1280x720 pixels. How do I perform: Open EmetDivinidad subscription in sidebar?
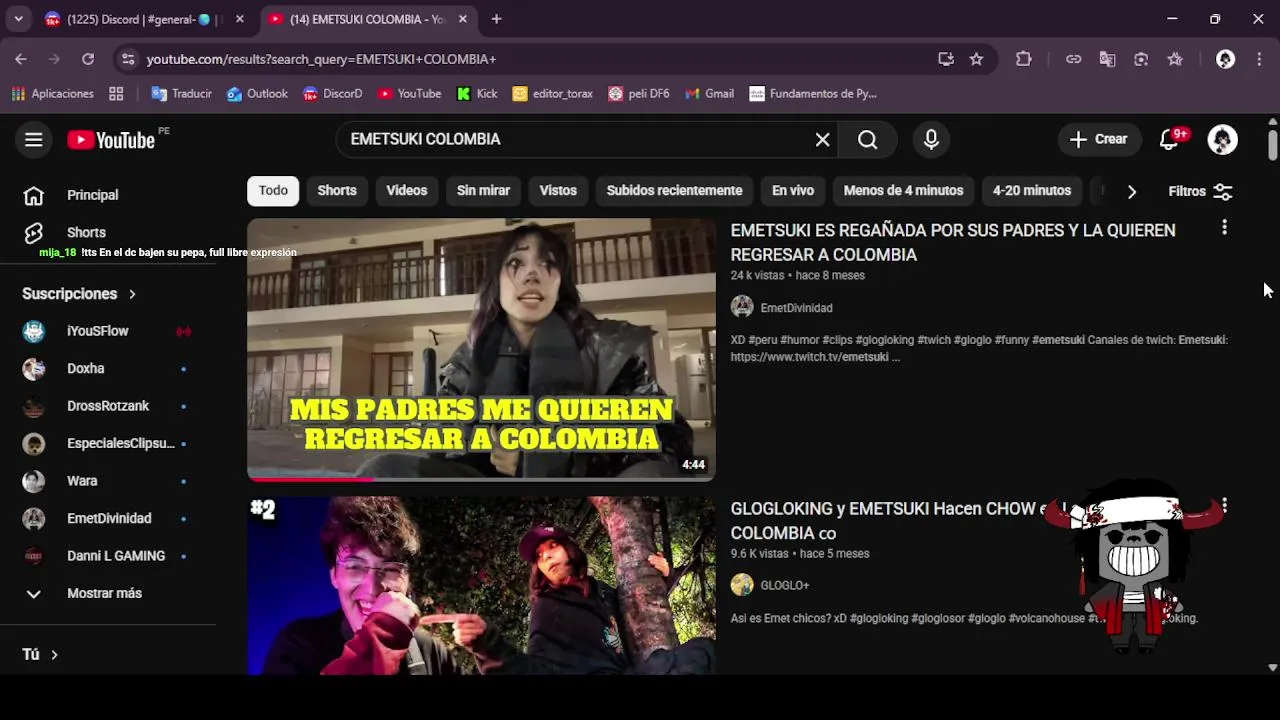click(x=108, y=518)
